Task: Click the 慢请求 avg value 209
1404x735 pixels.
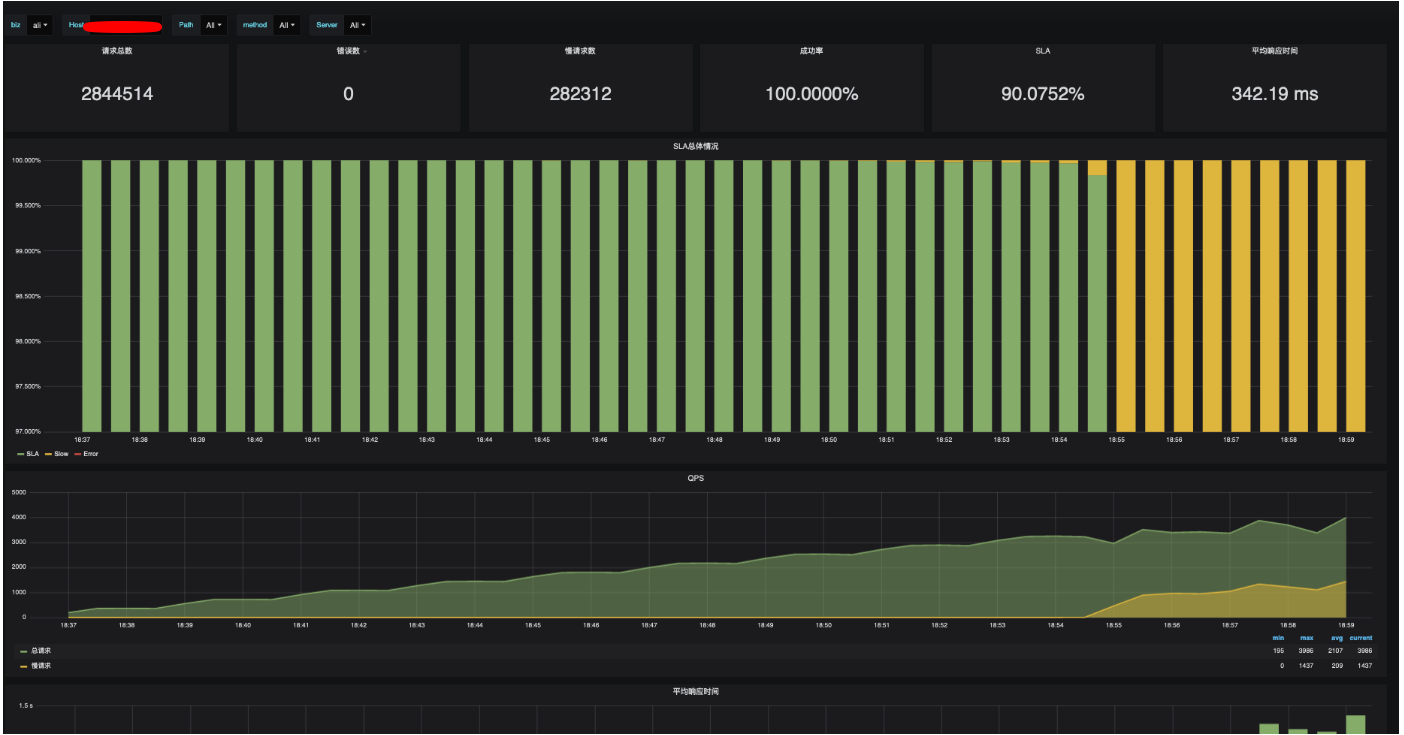Action: [1337, 665]
